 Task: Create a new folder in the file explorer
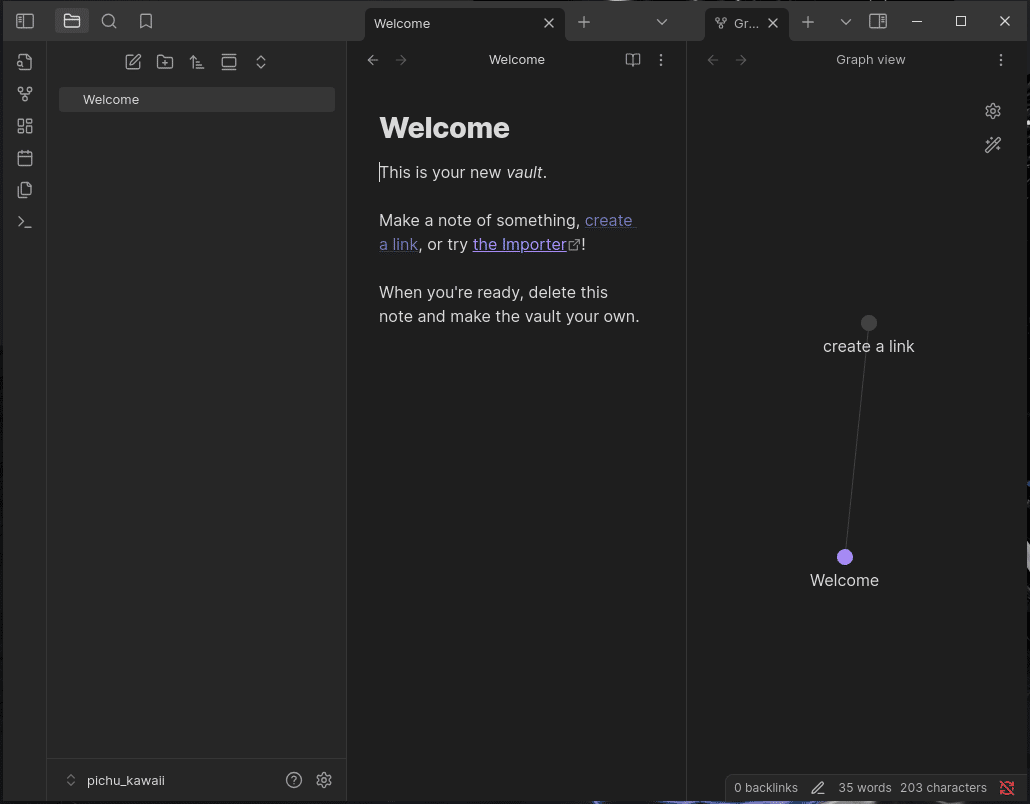[165, 61]
